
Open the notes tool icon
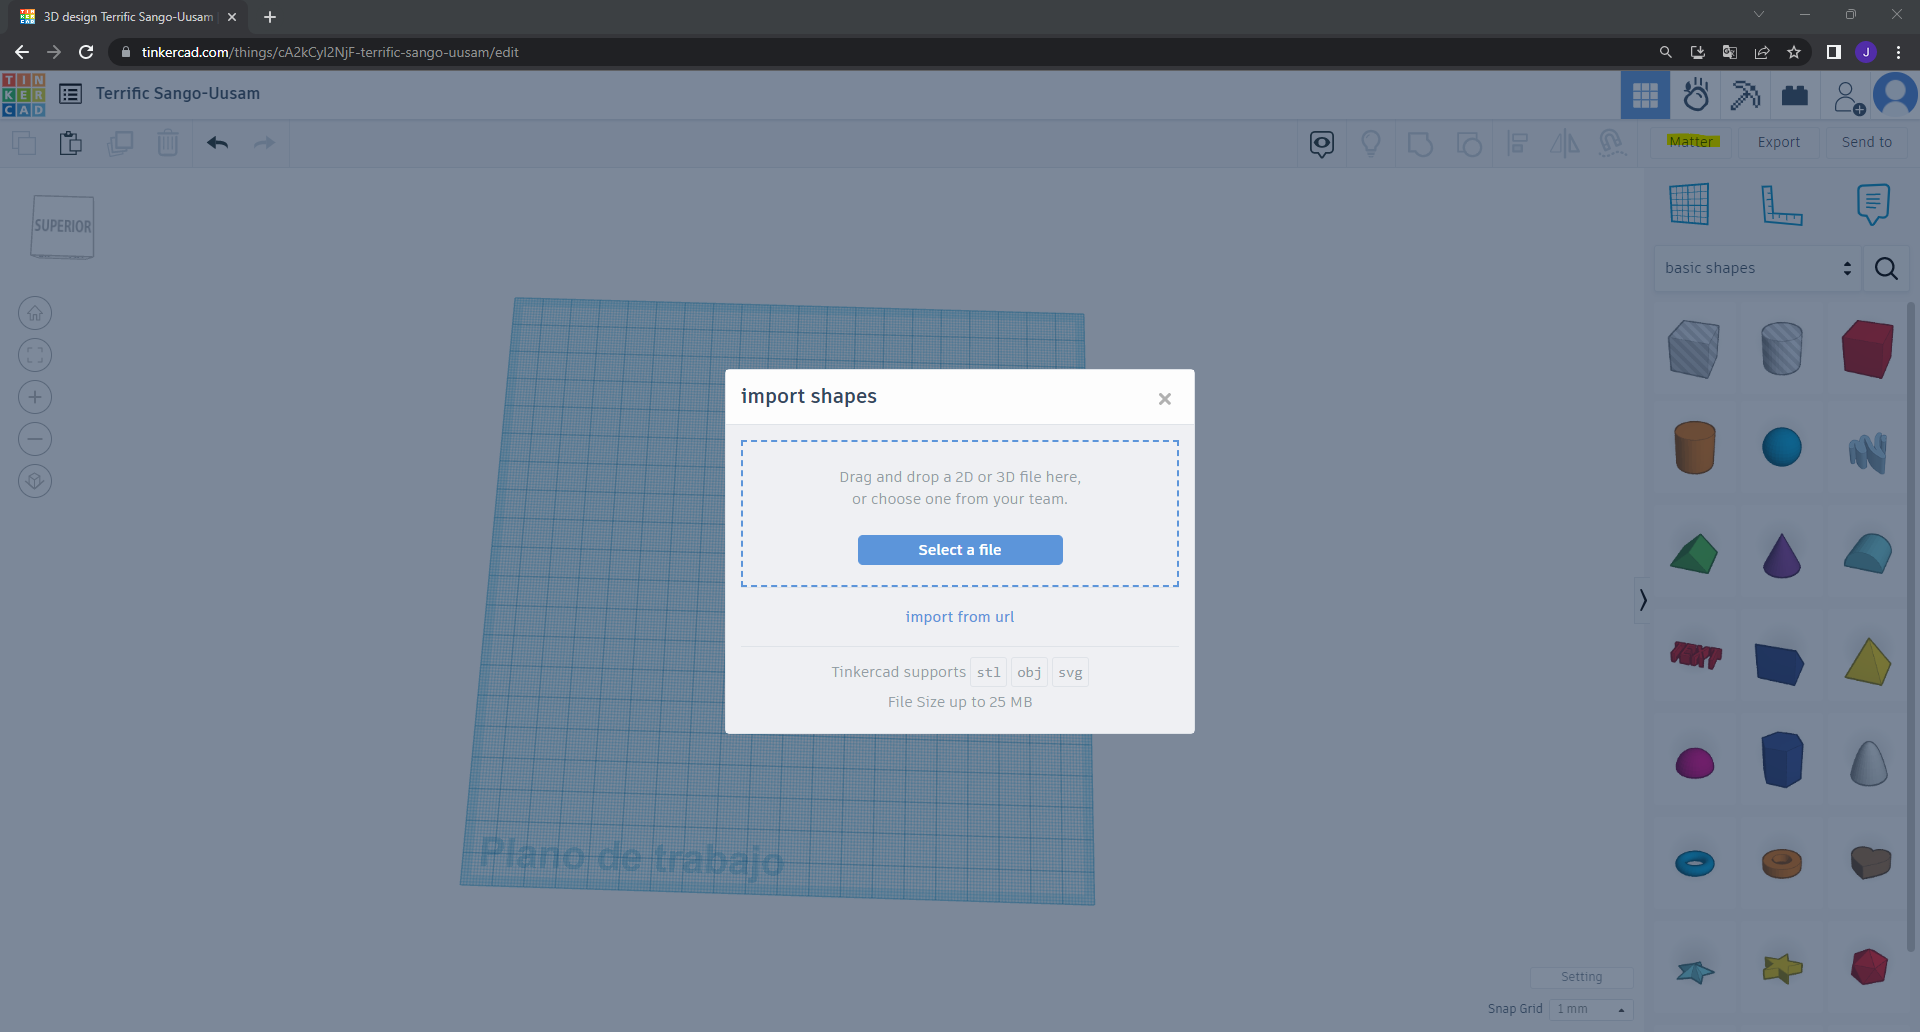click(1322, 144)
